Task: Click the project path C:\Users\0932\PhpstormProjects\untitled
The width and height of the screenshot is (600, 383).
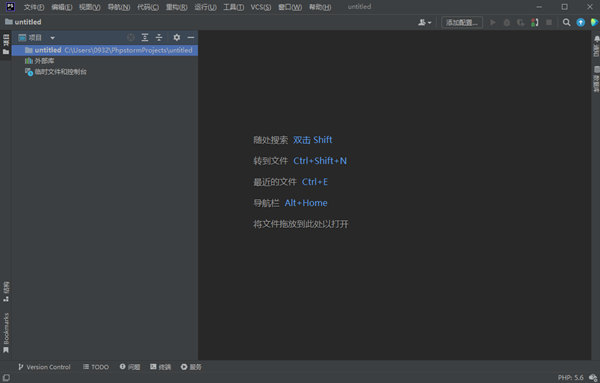Action: pyautogui.click(x=128, y=50)
